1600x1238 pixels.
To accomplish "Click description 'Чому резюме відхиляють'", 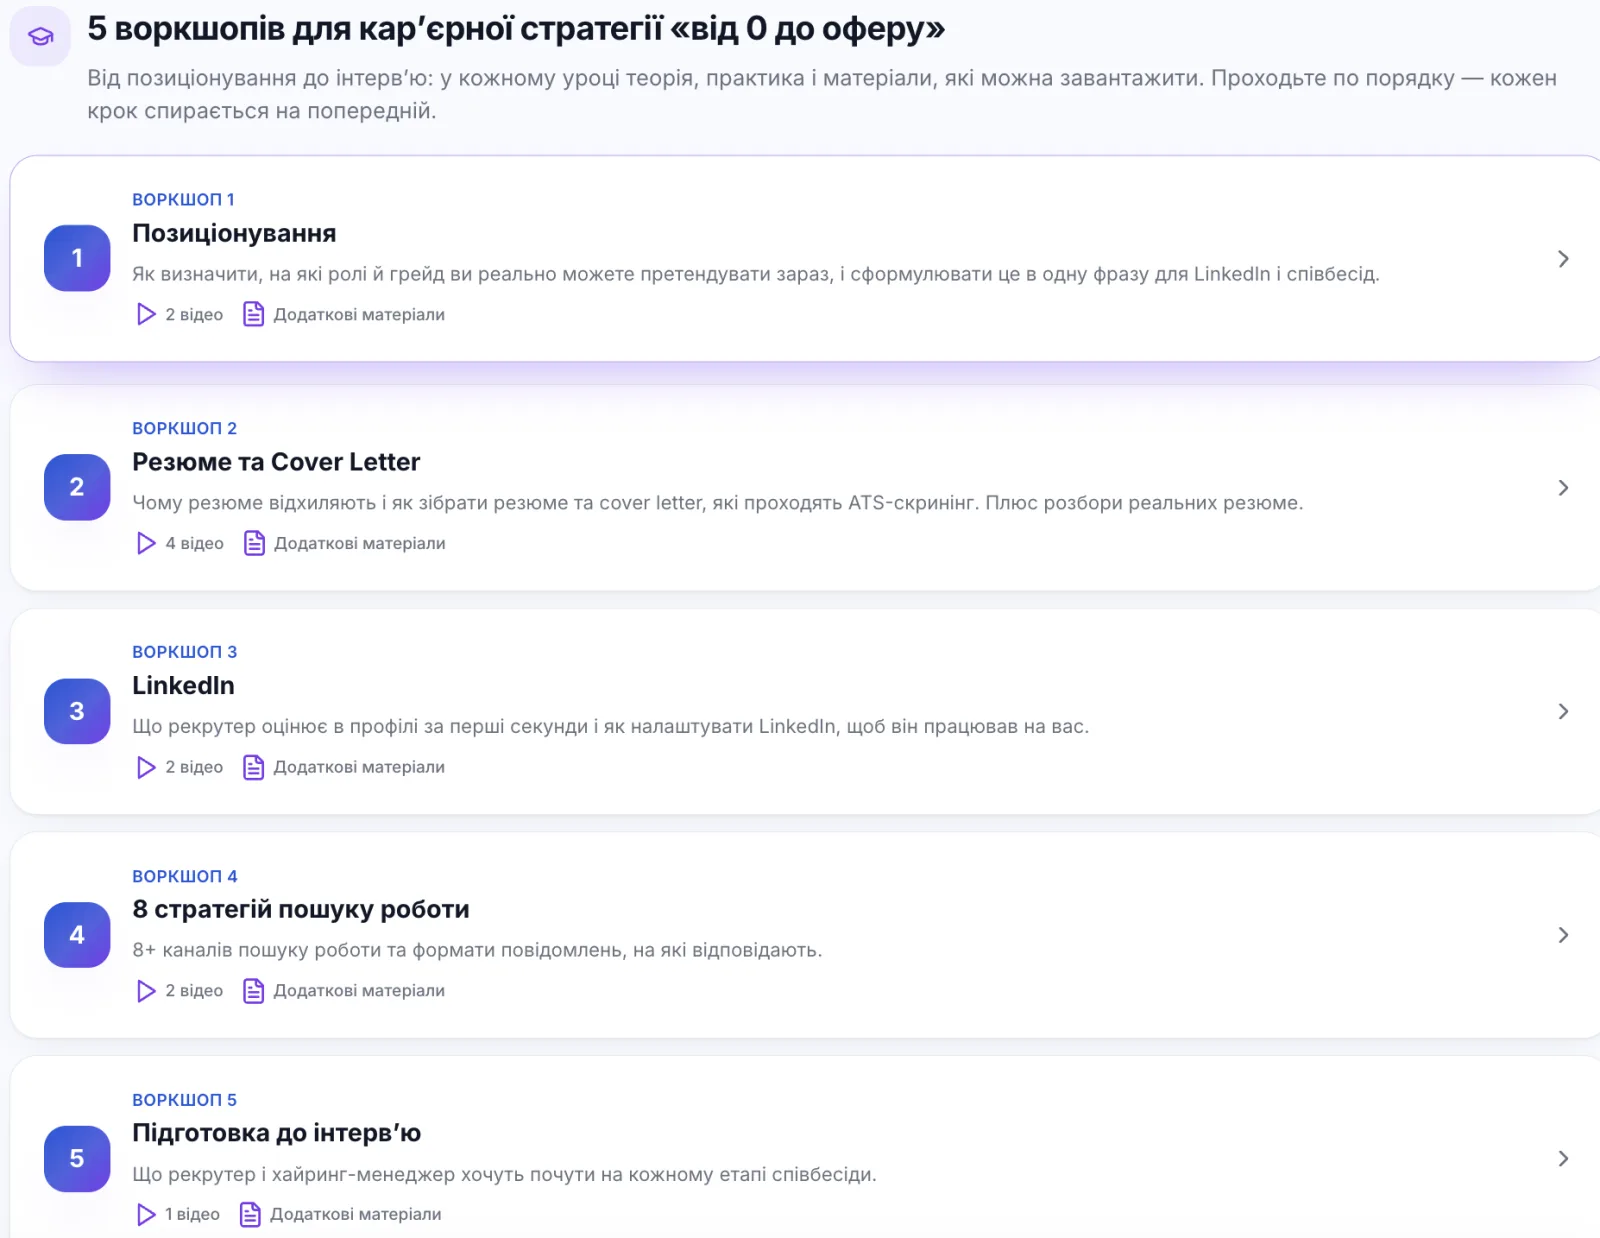I will coord(717,503).
